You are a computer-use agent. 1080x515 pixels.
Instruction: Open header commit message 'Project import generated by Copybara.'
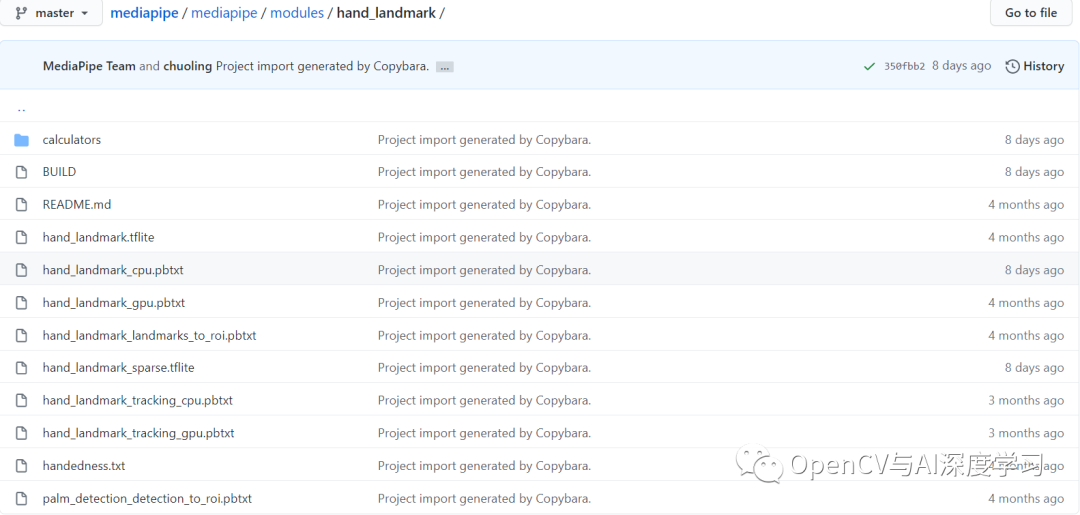click(x=322, y=67)
